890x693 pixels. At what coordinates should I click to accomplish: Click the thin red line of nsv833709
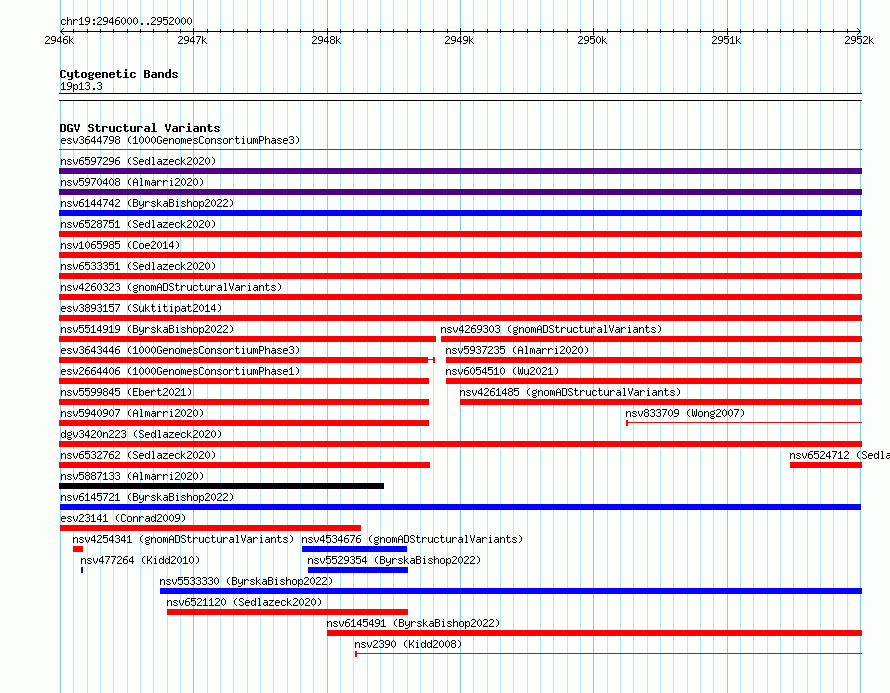coord(744,423)
